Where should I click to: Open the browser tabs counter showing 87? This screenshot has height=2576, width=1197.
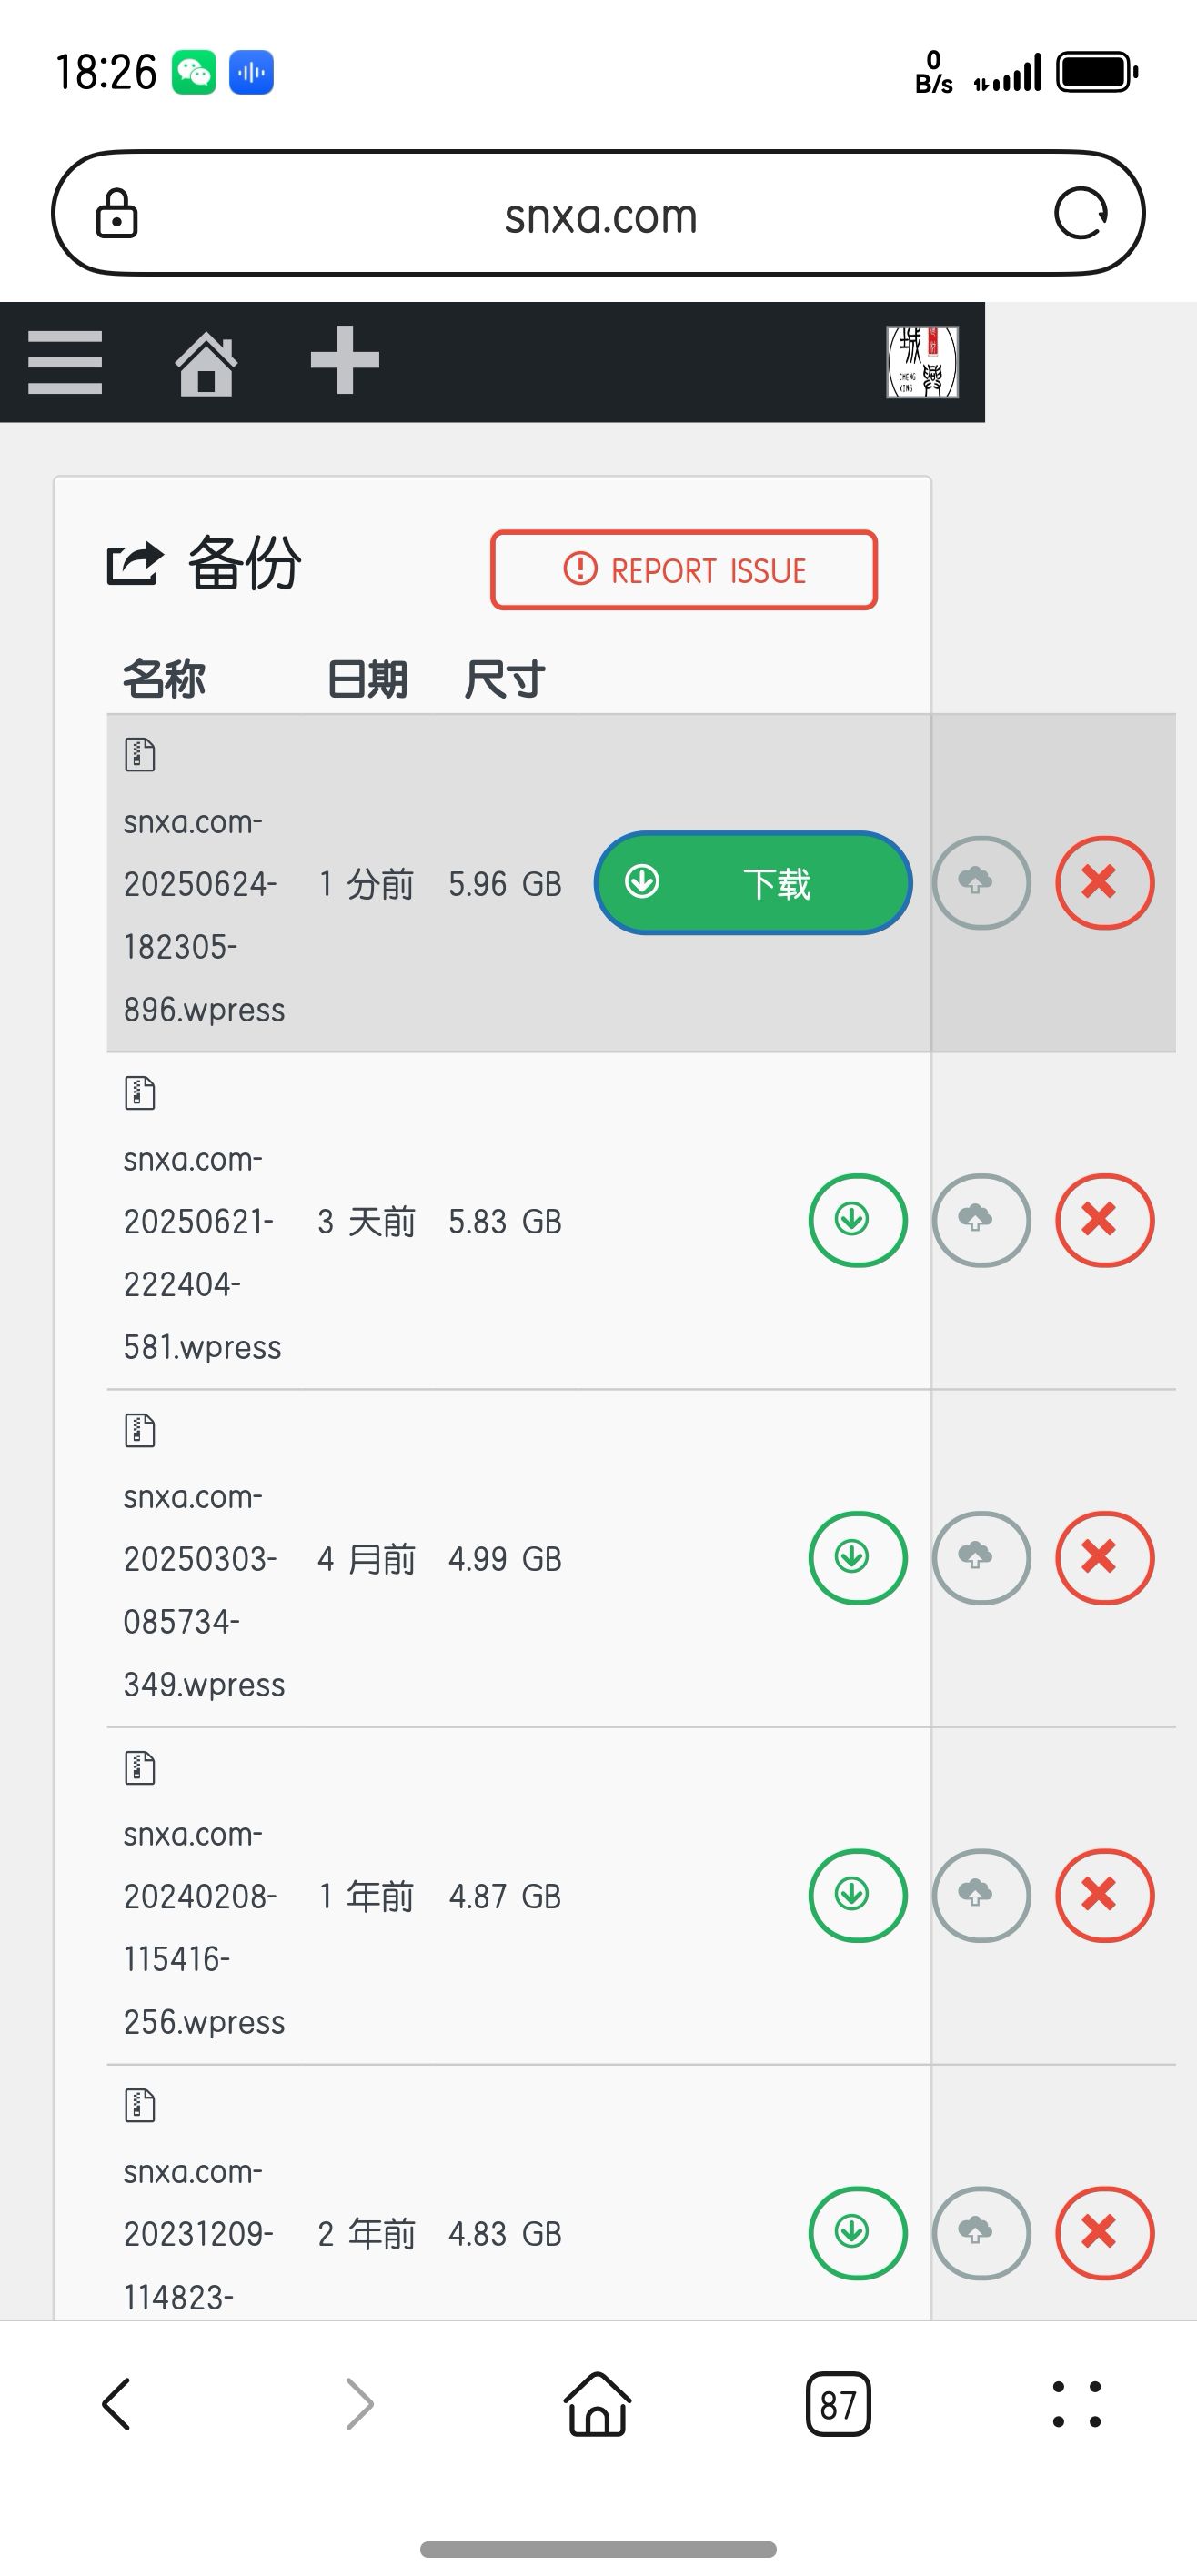point(838,2404)
